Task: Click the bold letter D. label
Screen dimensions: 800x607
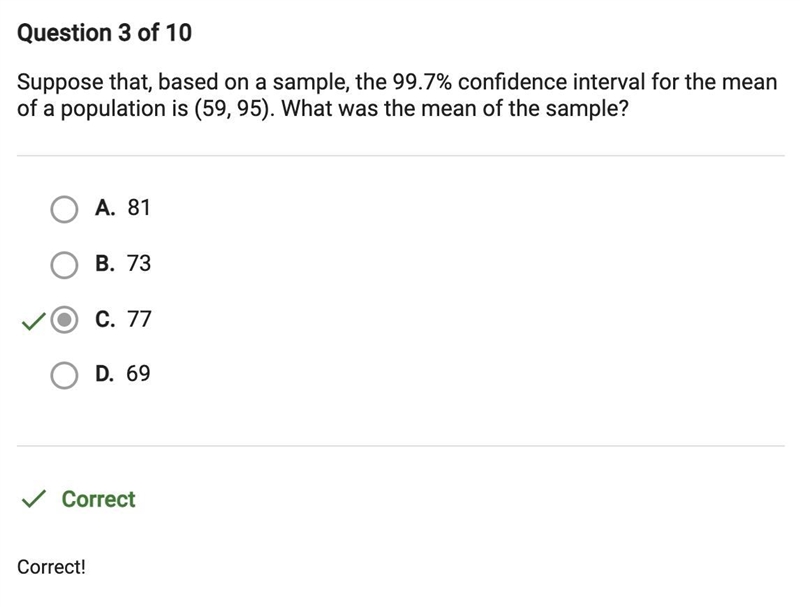Action: pyautogui.click(x=105, y=374)
